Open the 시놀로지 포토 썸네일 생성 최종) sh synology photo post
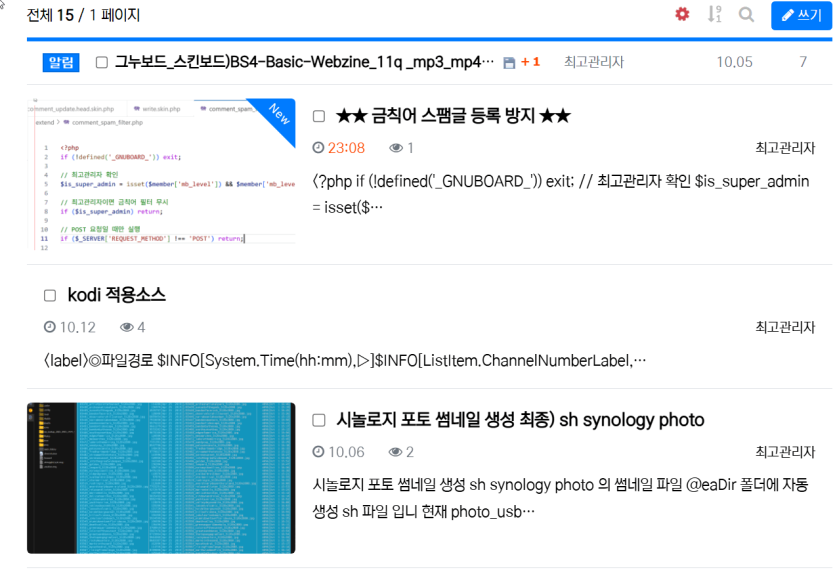 [520, 420]
